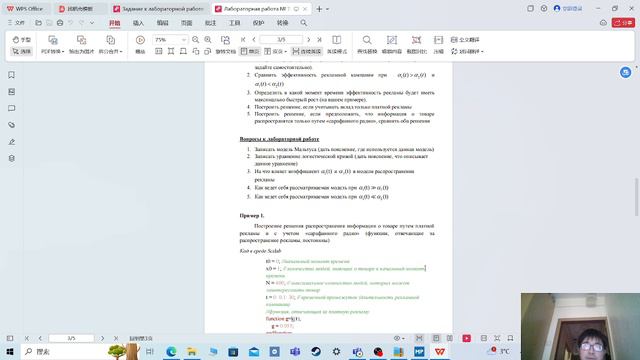Switch to the Insert ribbon tab
This screenshot has width=640, height=360.
(138, 23)
